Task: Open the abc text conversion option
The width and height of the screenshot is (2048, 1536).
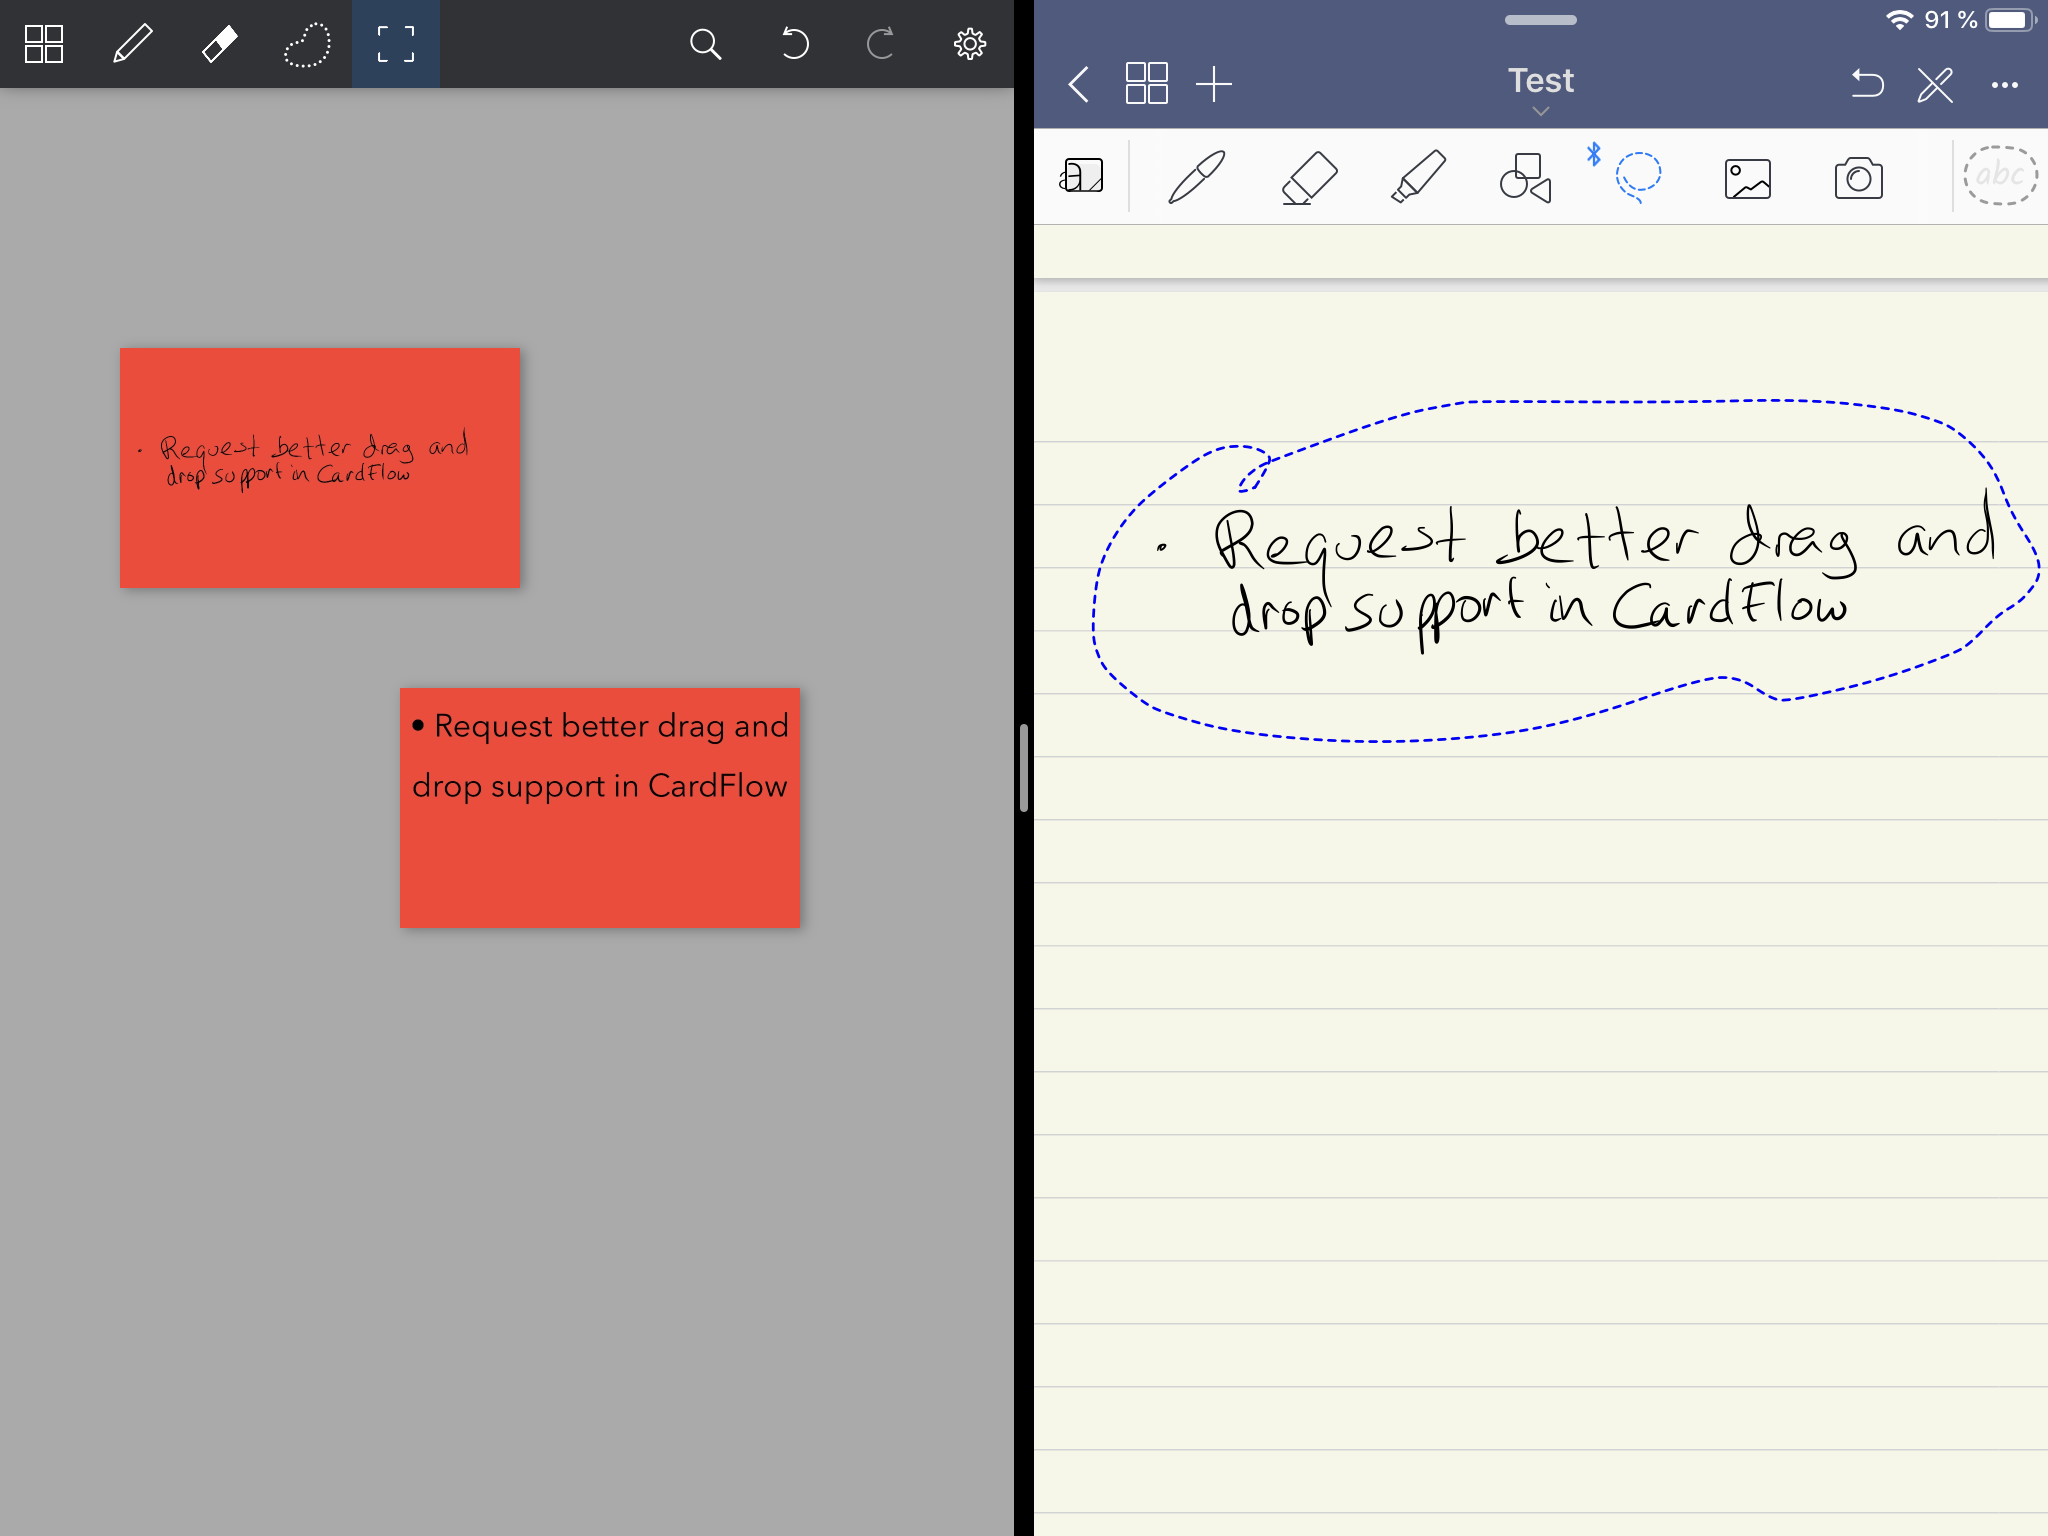Action: [2000, 176]
